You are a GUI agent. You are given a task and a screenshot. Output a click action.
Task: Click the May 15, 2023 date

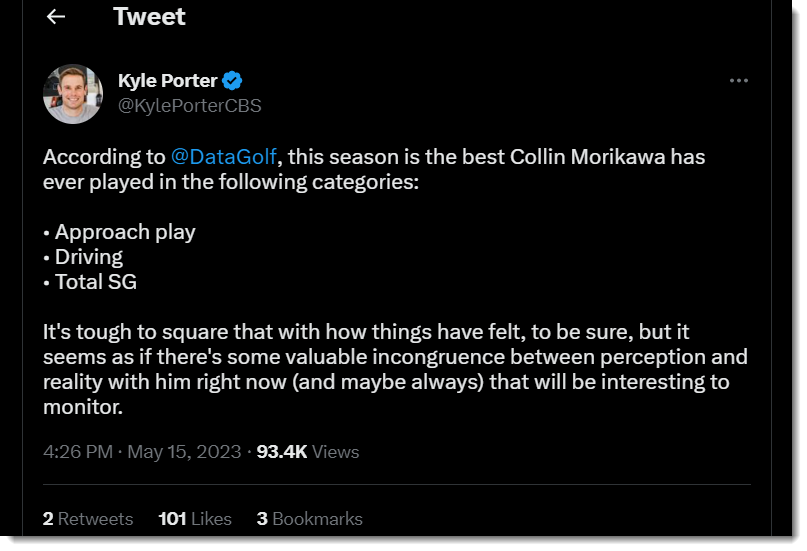click(x=186, y=452)
